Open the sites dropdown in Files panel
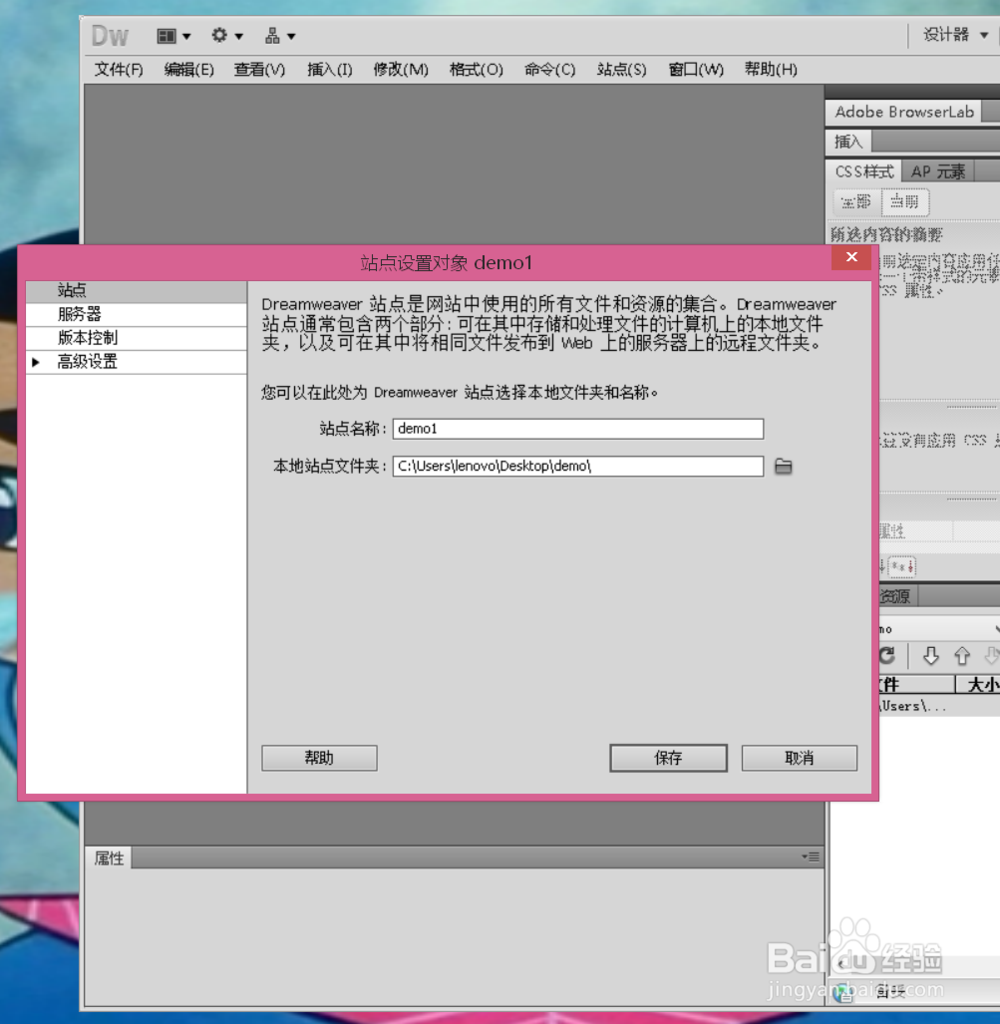This screenshot has height=1024, width=1000. pos(940,628)
